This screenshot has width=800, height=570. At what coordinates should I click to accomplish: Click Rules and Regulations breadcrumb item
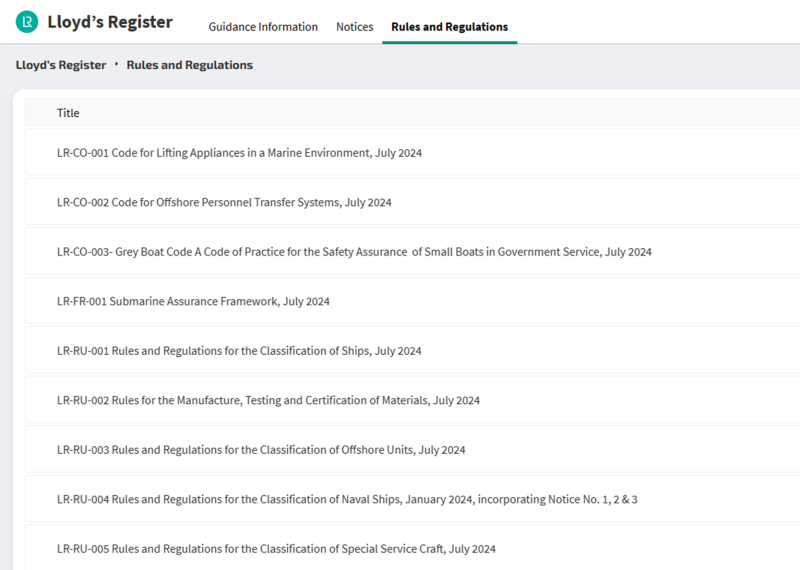190,65
